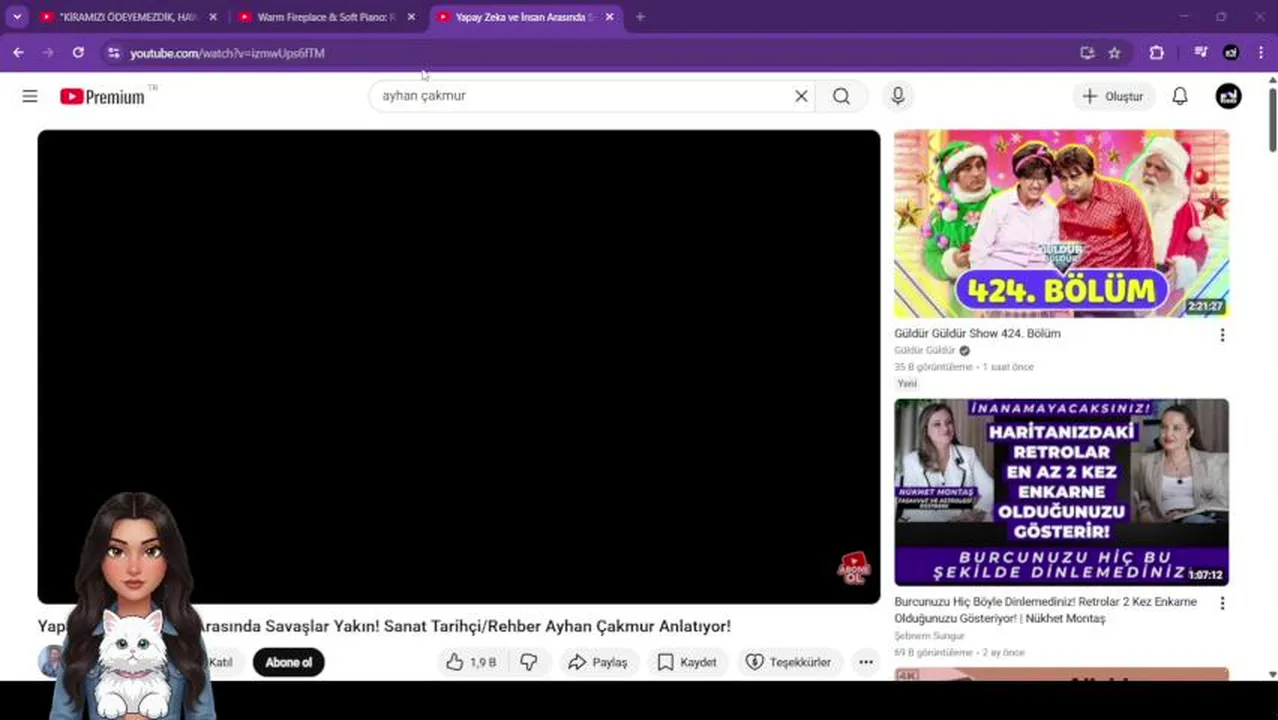The height and width of the screenshot is (720, 1278).
Task: Close the 'KIRAMIZI ÖDEYEMEZDİK' tab
Action: (x=213, y=17)
